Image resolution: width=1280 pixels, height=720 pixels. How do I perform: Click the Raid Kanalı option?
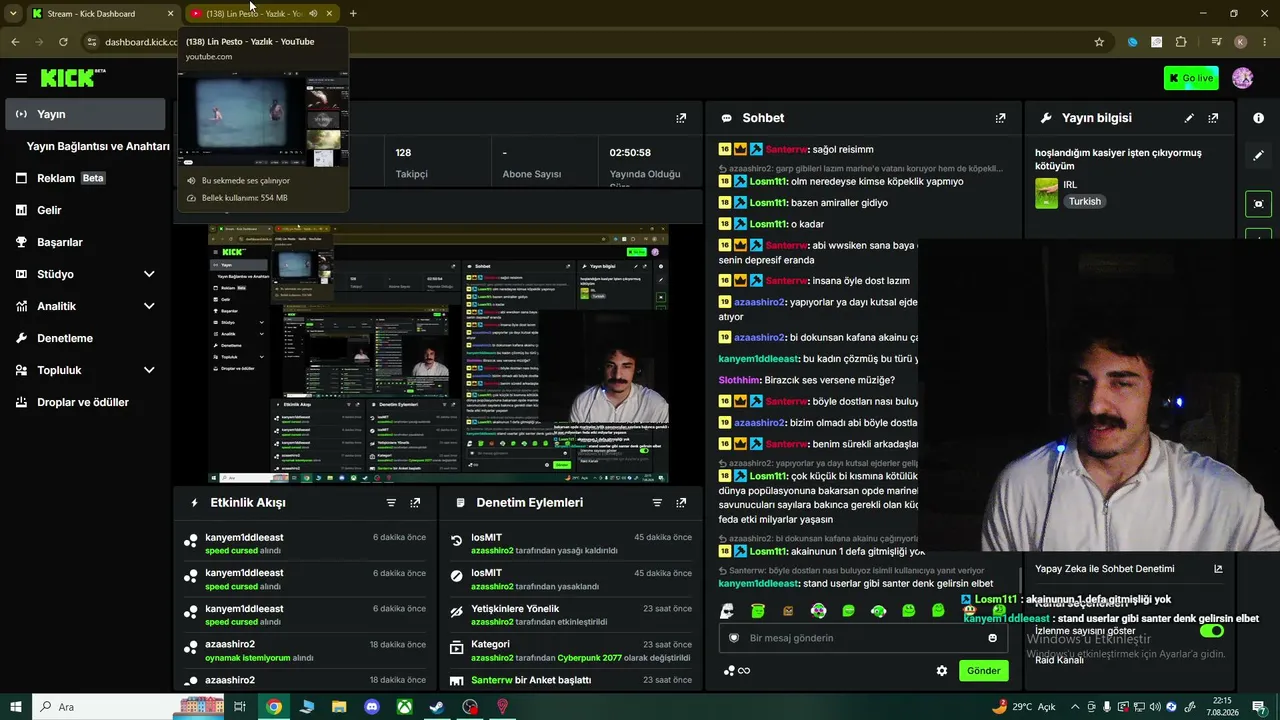coord(1059,660)
